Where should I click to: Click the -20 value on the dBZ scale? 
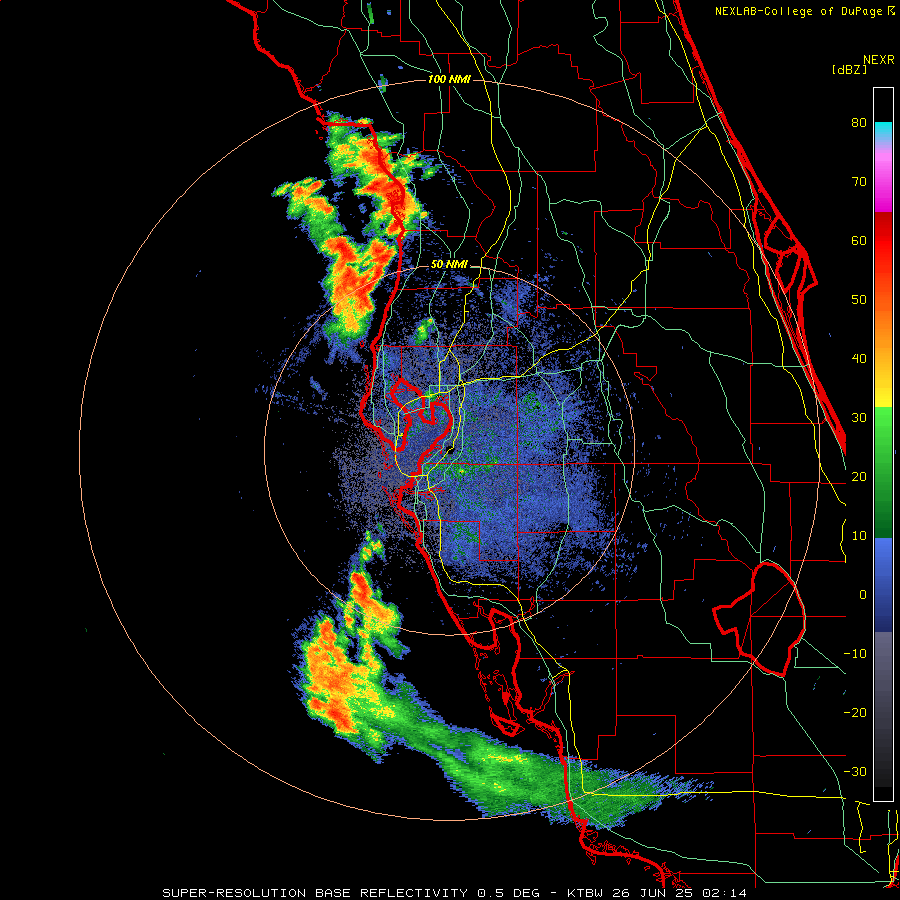point(855,712)
